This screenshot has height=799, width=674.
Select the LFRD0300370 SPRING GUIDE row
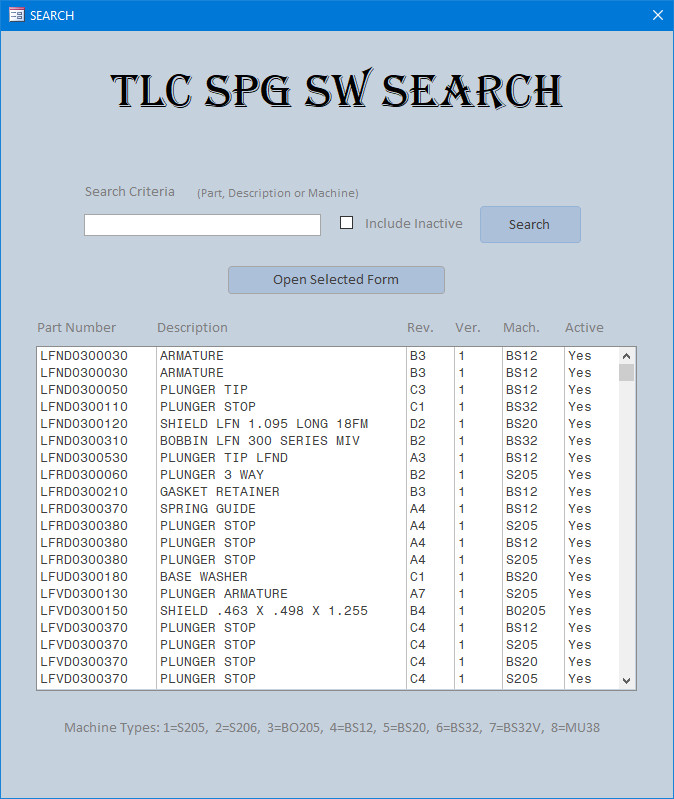tap(329, 509)
